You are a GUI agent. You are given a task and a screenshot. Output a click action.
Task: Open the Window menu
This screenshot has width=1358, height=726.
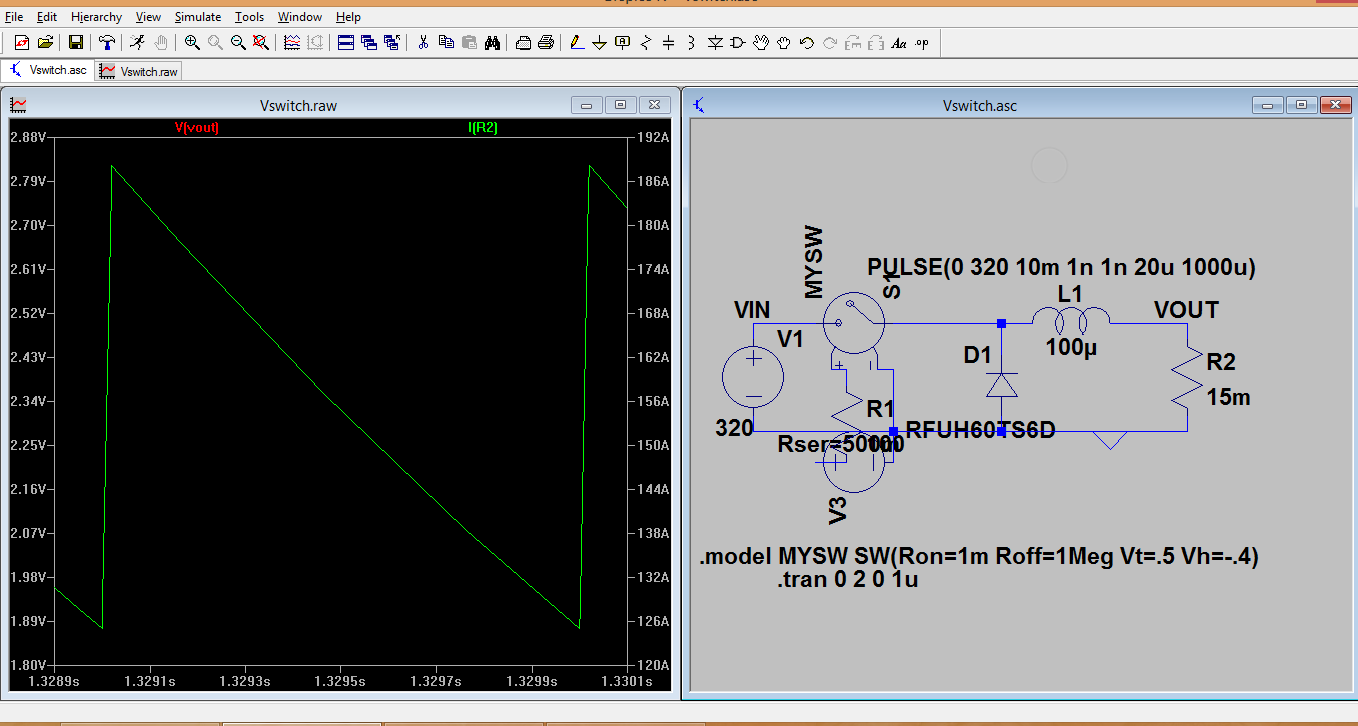point(300,17)
